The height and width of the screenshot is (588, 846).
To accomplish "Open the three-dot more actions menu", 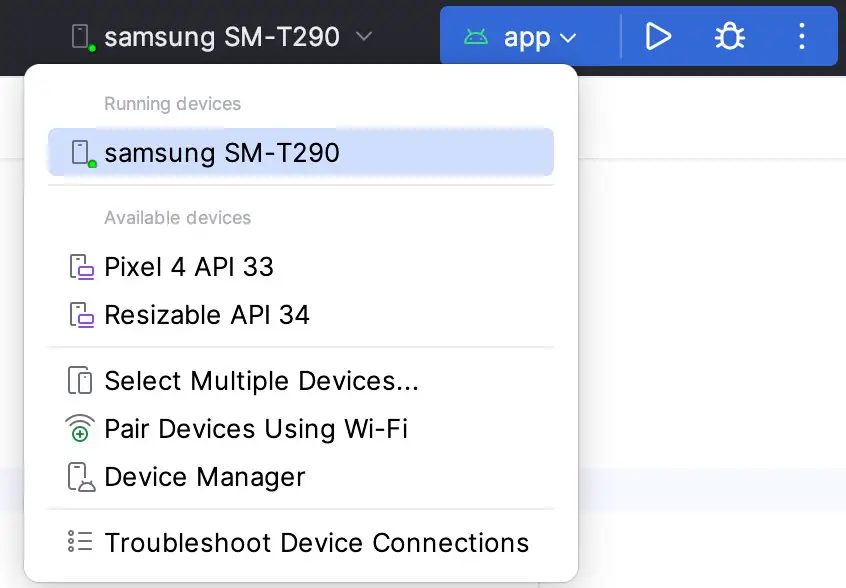I will [x=802, y=37].
